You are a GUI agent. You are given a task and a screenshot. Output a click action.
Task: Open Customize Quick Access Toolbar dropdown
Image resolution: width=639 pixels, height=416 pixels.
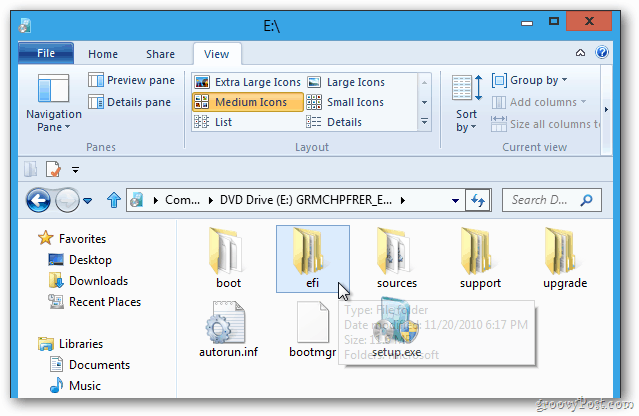click(75, 169)
